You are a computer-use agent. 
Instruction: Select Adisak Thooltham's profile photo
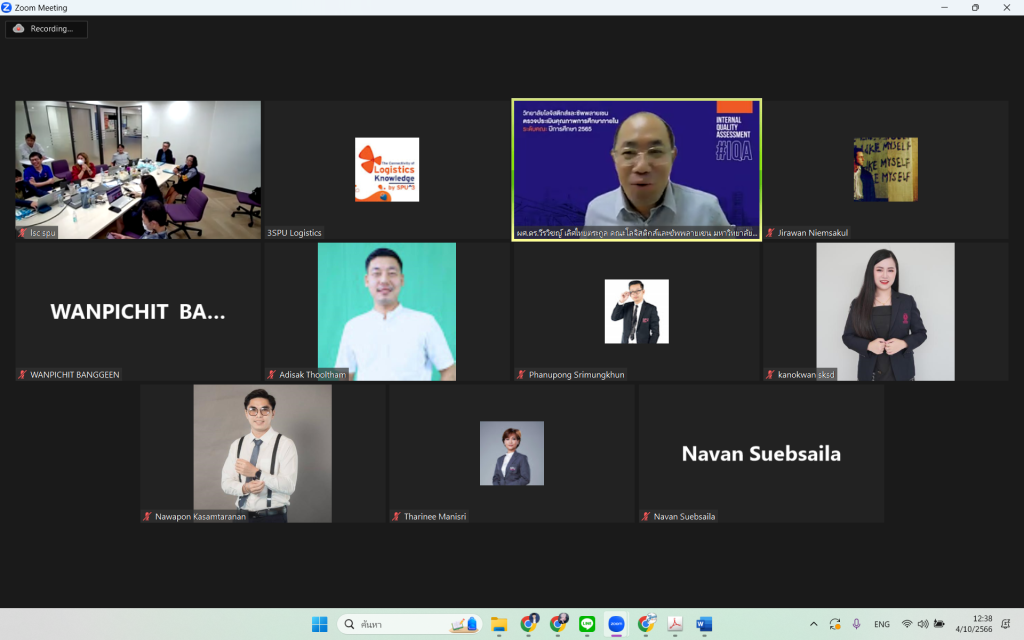[x=387, y=312]
